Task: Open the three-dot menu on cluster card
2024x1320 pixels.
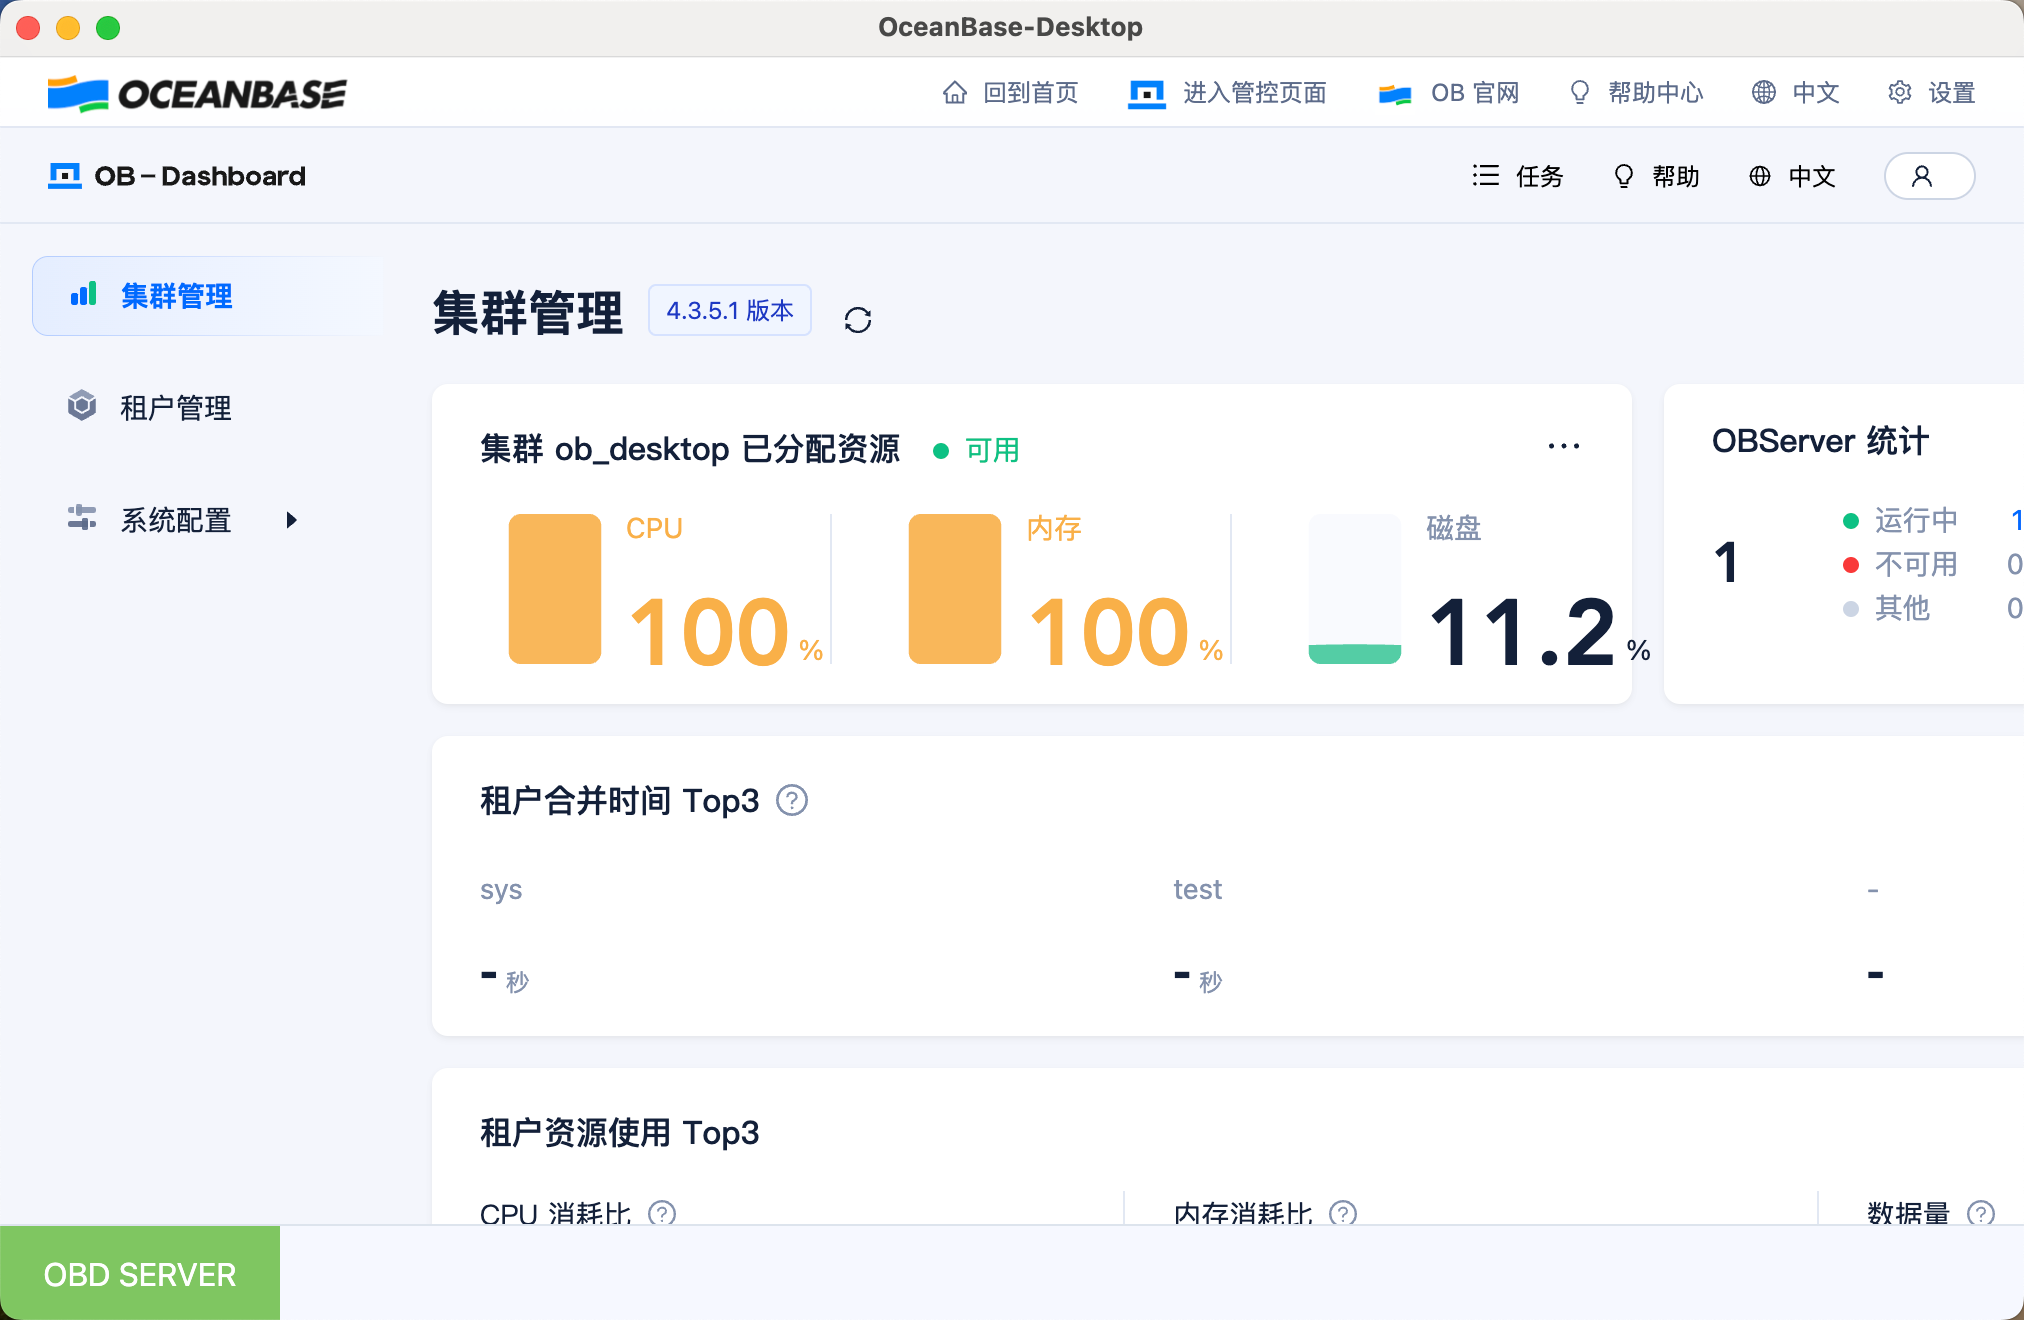Action: (1563, 446)
